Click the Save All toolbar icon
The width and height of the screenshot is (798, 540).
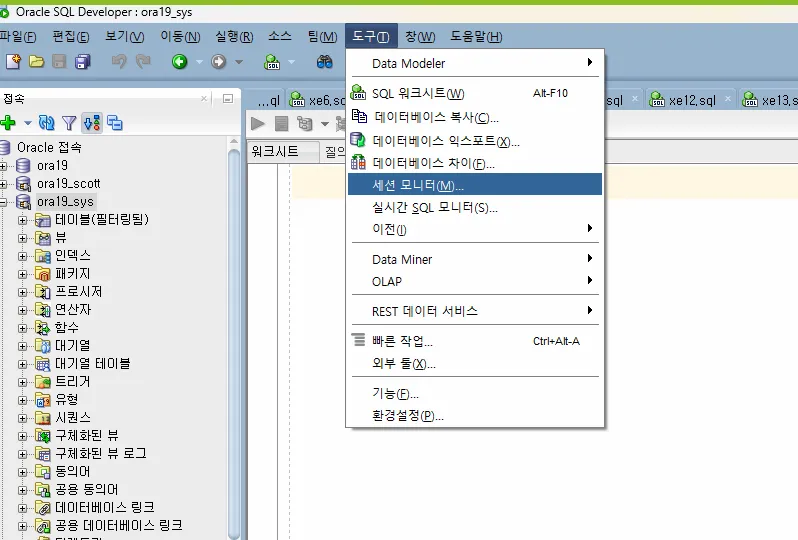[x=82, y=62]
